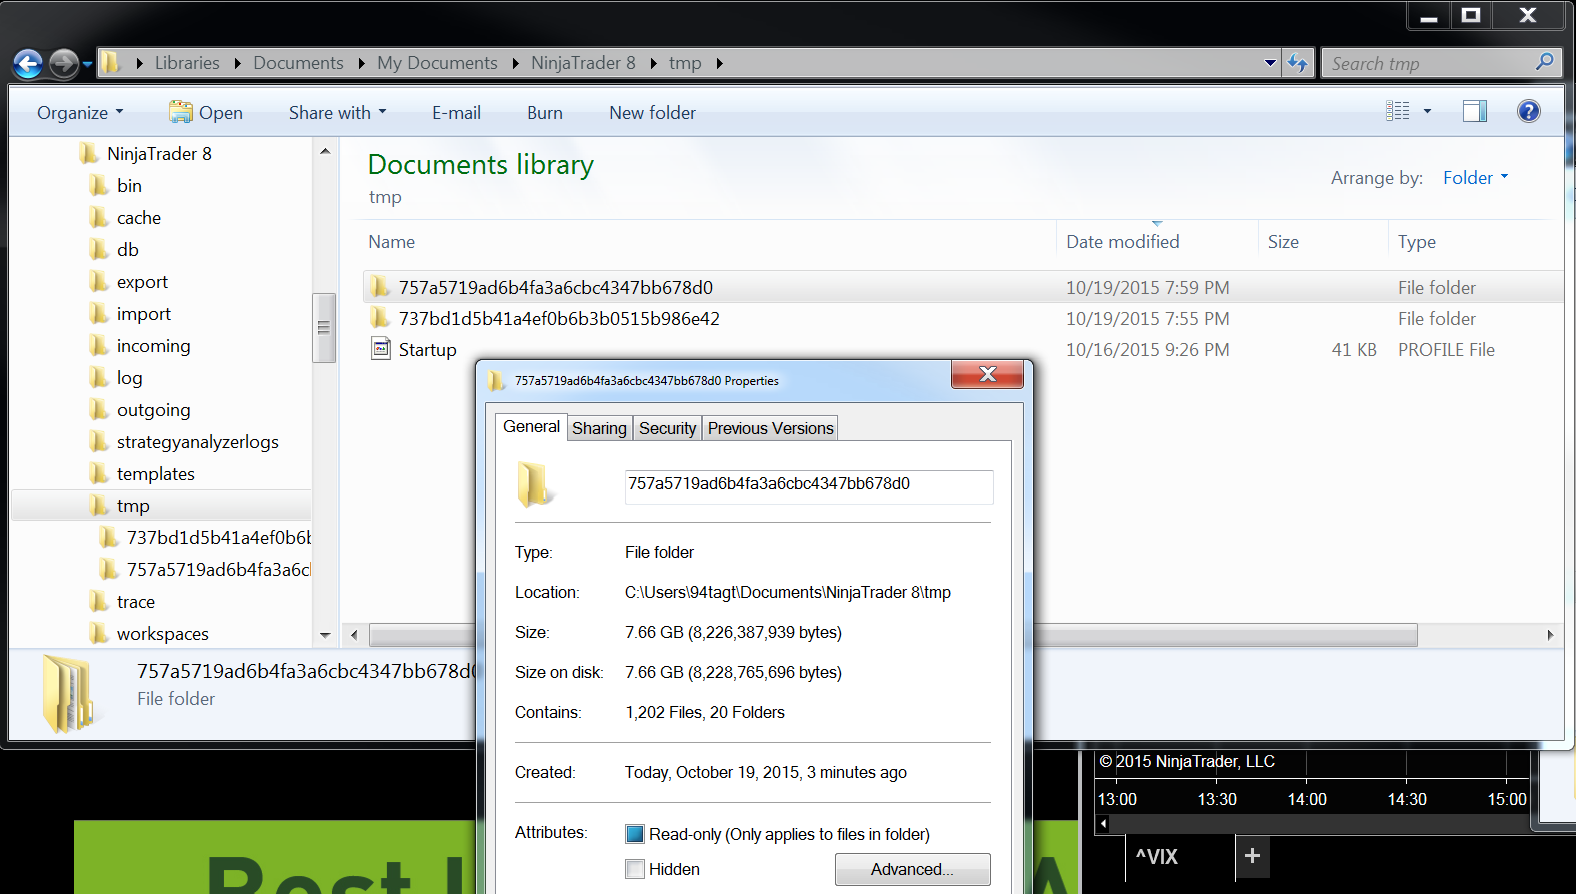The width and height of the screenshot is (1576, 894).
Task: Click the refresh icon beside address bar
Action: tap(1298, 63)
